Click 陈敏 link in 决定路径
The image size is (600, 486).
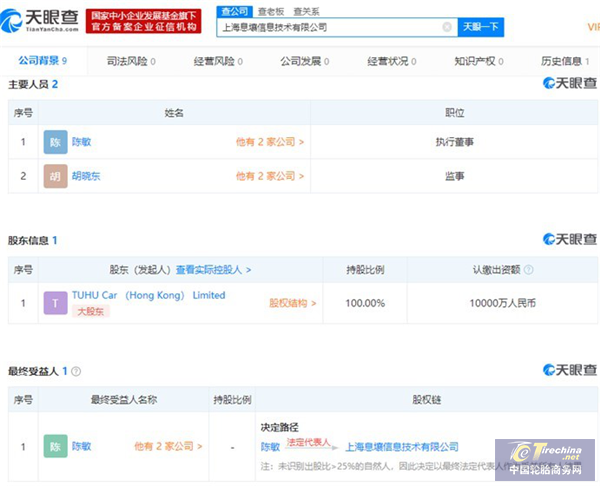[x=271, y=447]
